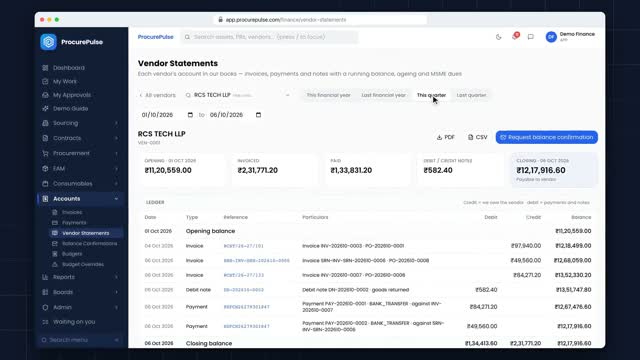Open Dashboard from the sidebar
Viewport: 640px width, 360px height.
point(69,68)
